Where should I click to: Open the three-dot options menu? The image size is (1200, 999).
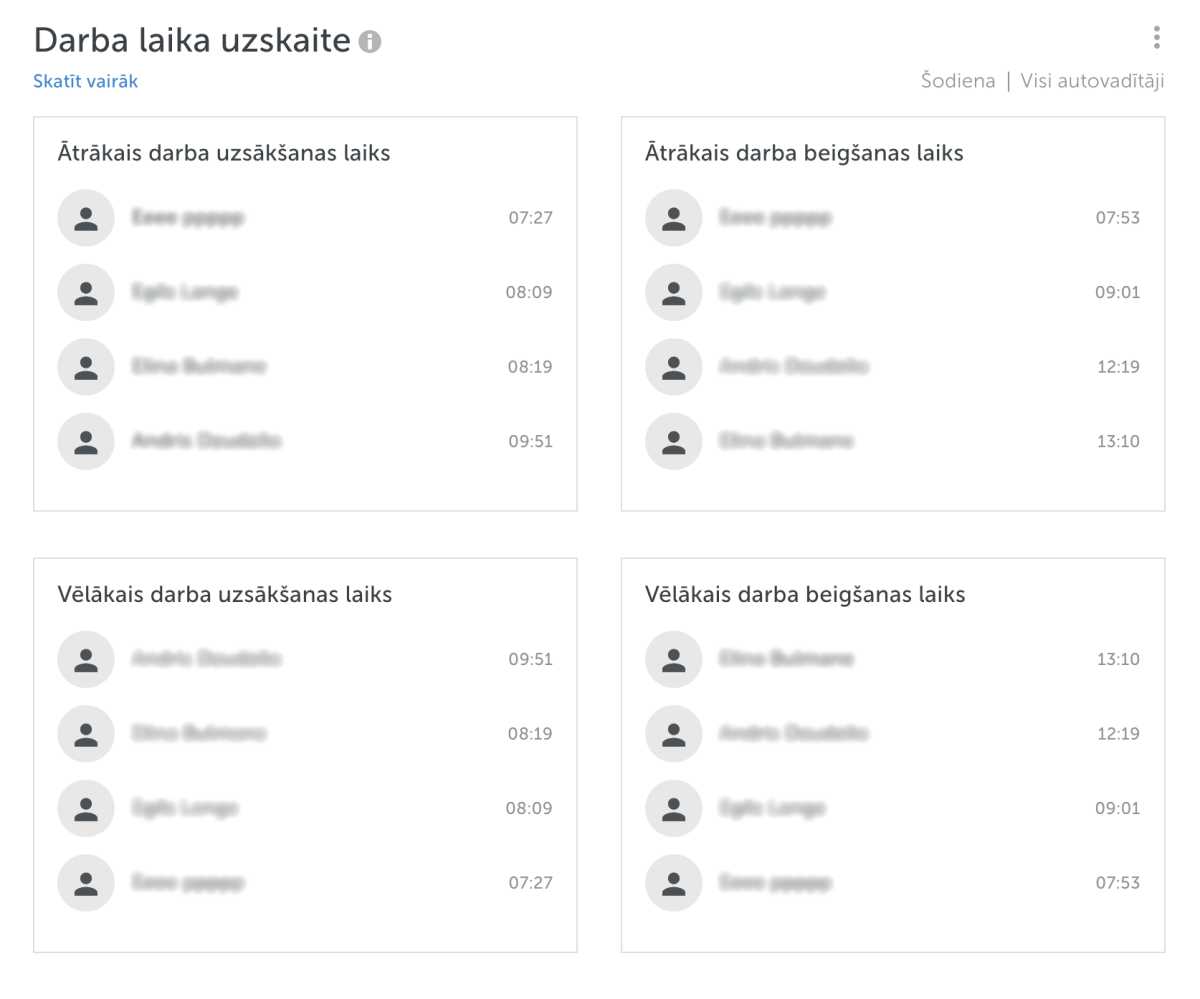tap(1156, 38)
